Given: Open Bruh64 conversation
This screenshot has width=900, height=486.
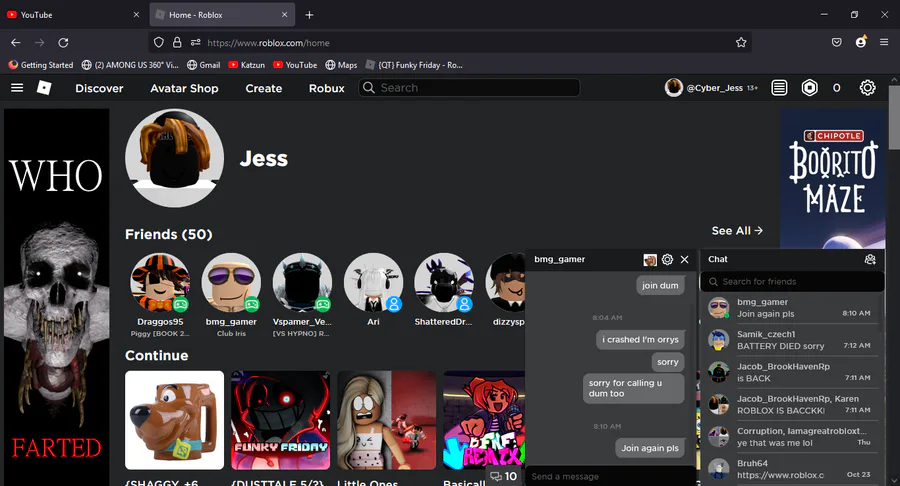Looking at the screenshot, I should click(790, 469).
